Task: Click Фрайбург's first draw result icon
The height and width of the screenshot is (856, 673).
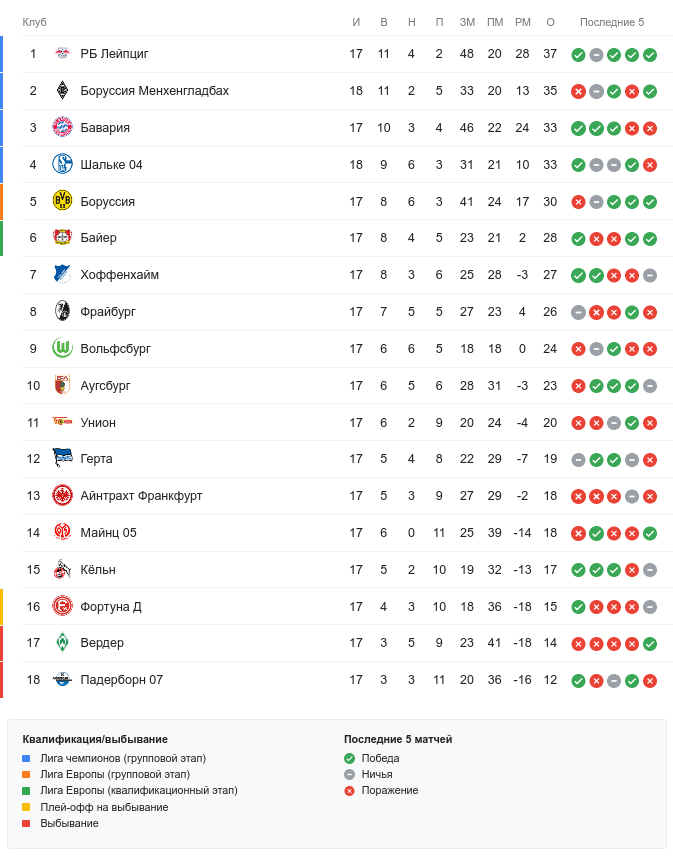Action: [578, 312]
